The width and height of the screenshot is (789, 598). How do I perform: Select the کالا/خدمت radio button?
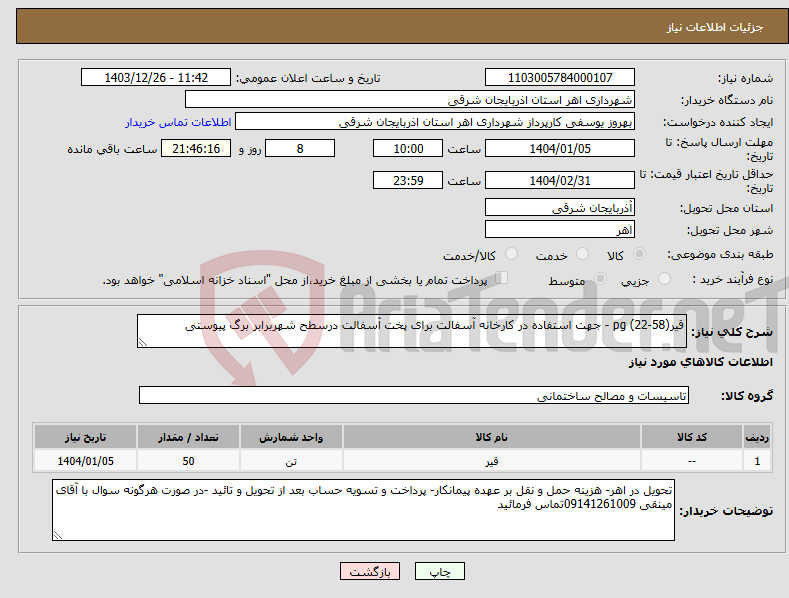[511, 254]
